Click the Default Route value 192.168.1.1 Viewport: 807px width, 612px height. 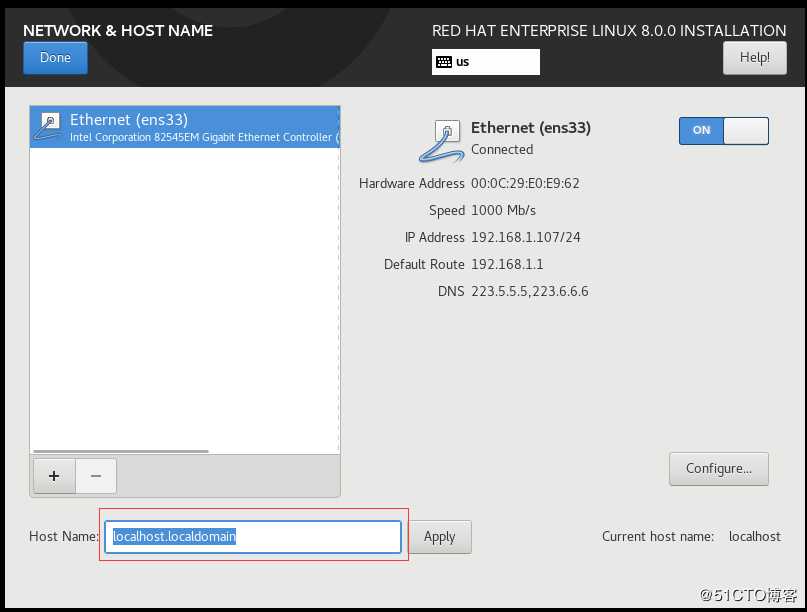[x=507, y=264]
